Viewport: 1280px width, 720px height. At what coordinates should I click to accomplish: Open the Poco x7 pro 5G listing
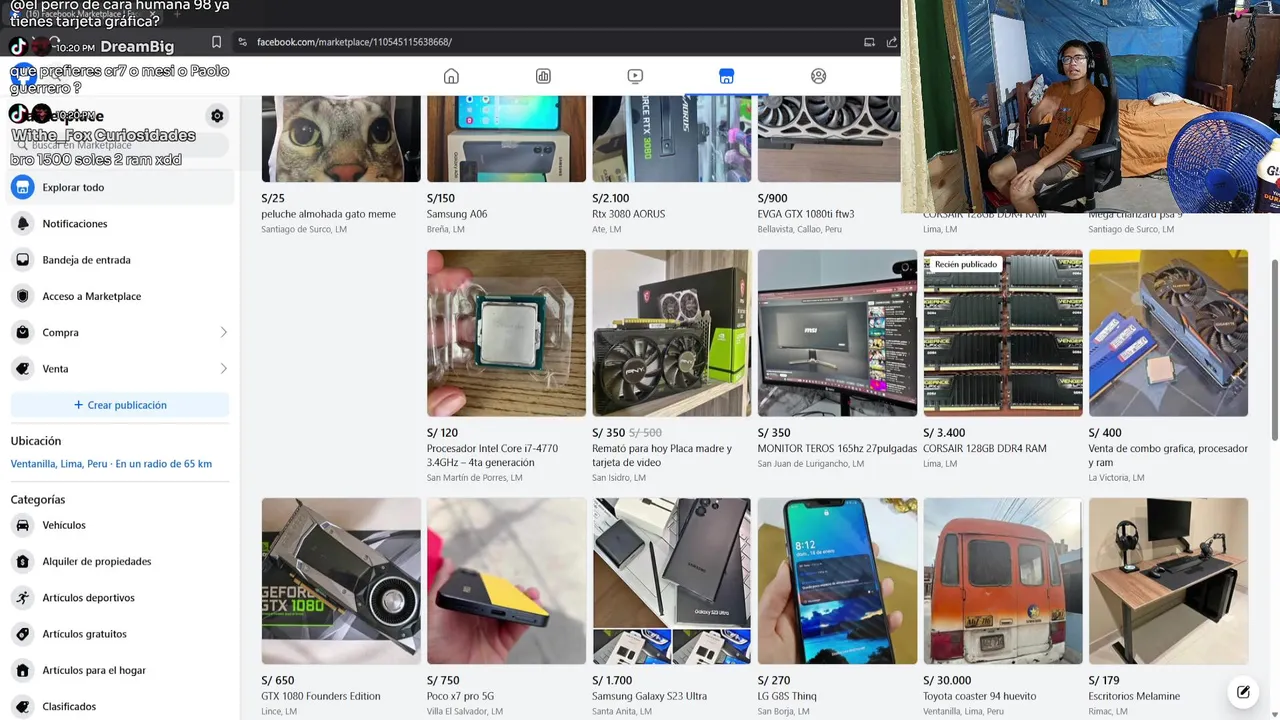[506, 607]
